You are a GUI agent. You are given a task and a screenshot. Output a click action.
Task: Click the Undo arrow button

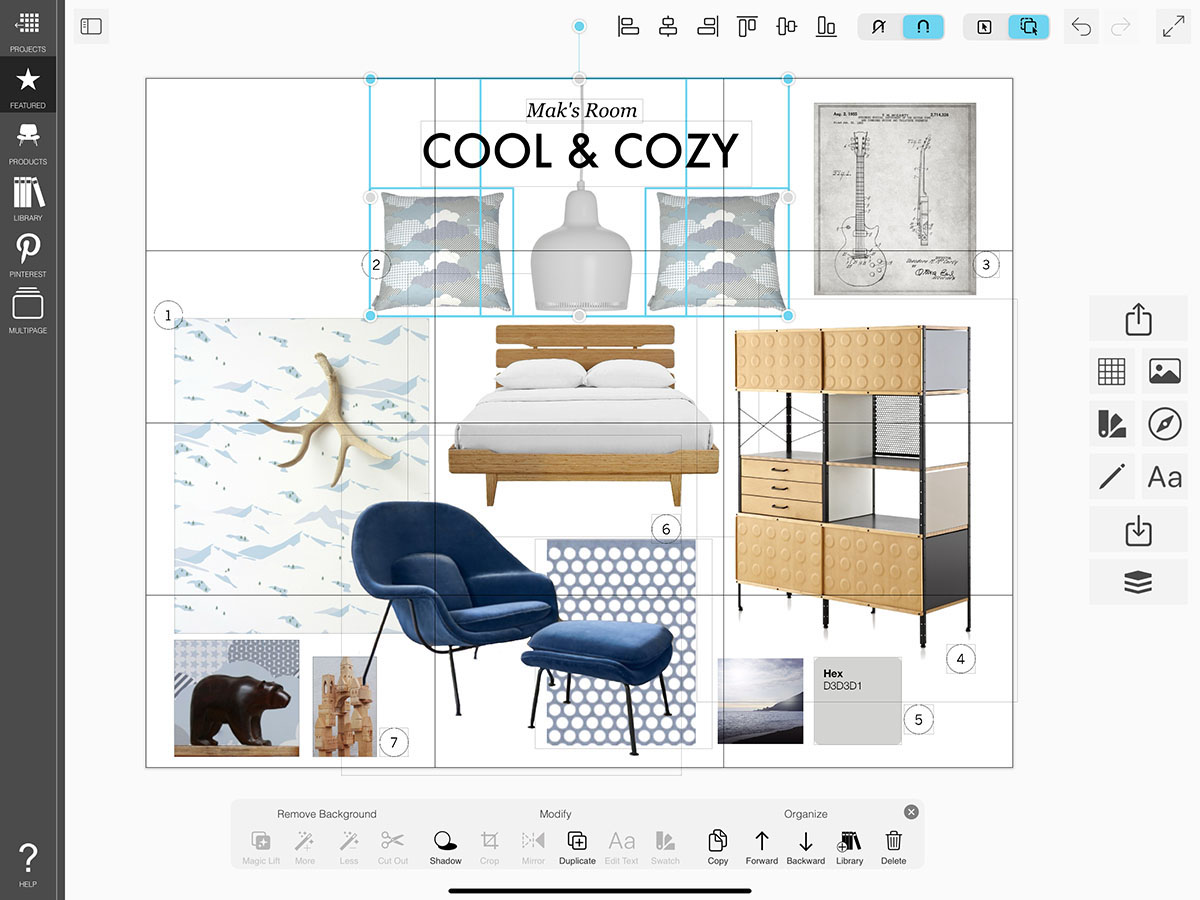coord(1081,27)
